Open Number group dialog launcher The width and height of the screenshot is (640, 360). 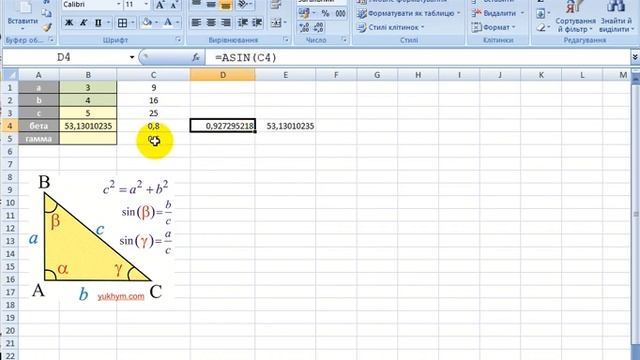[344, 40]
